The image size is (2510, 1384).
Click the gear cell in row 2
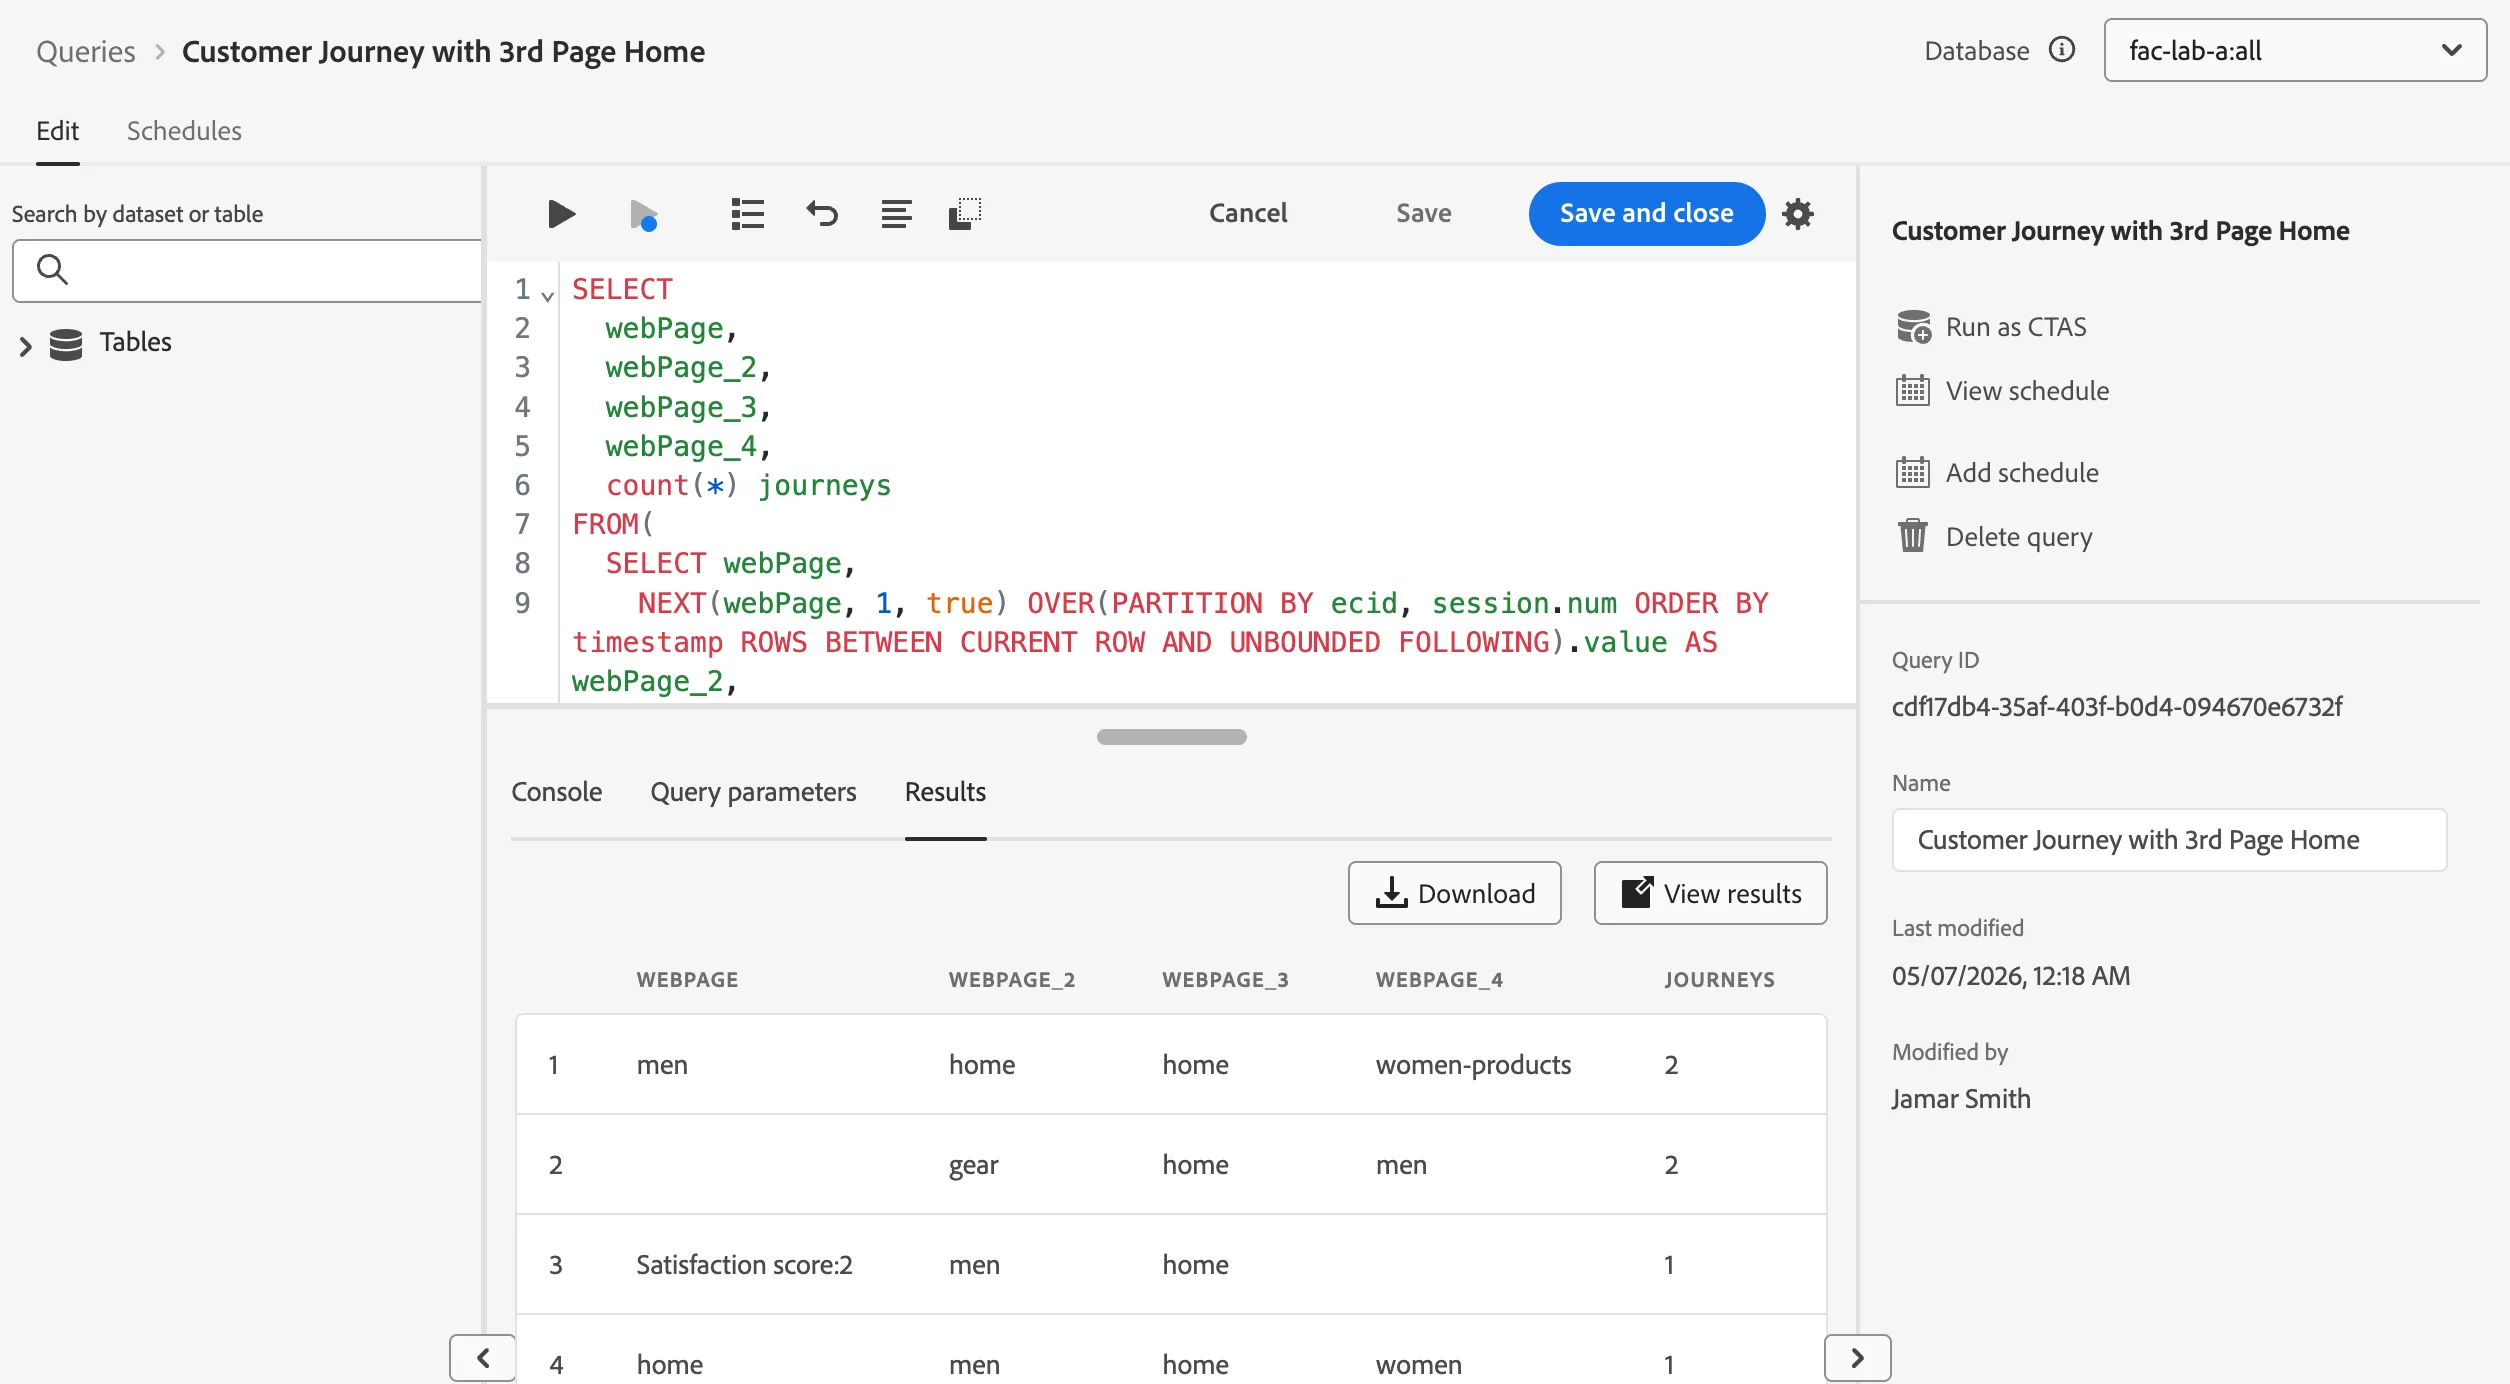[x=973, y=1165]
